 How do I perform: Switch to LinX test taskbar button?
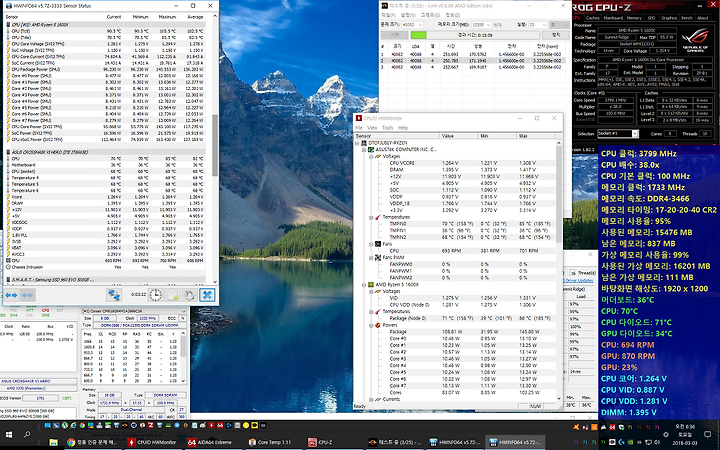(x=395, y=443)
